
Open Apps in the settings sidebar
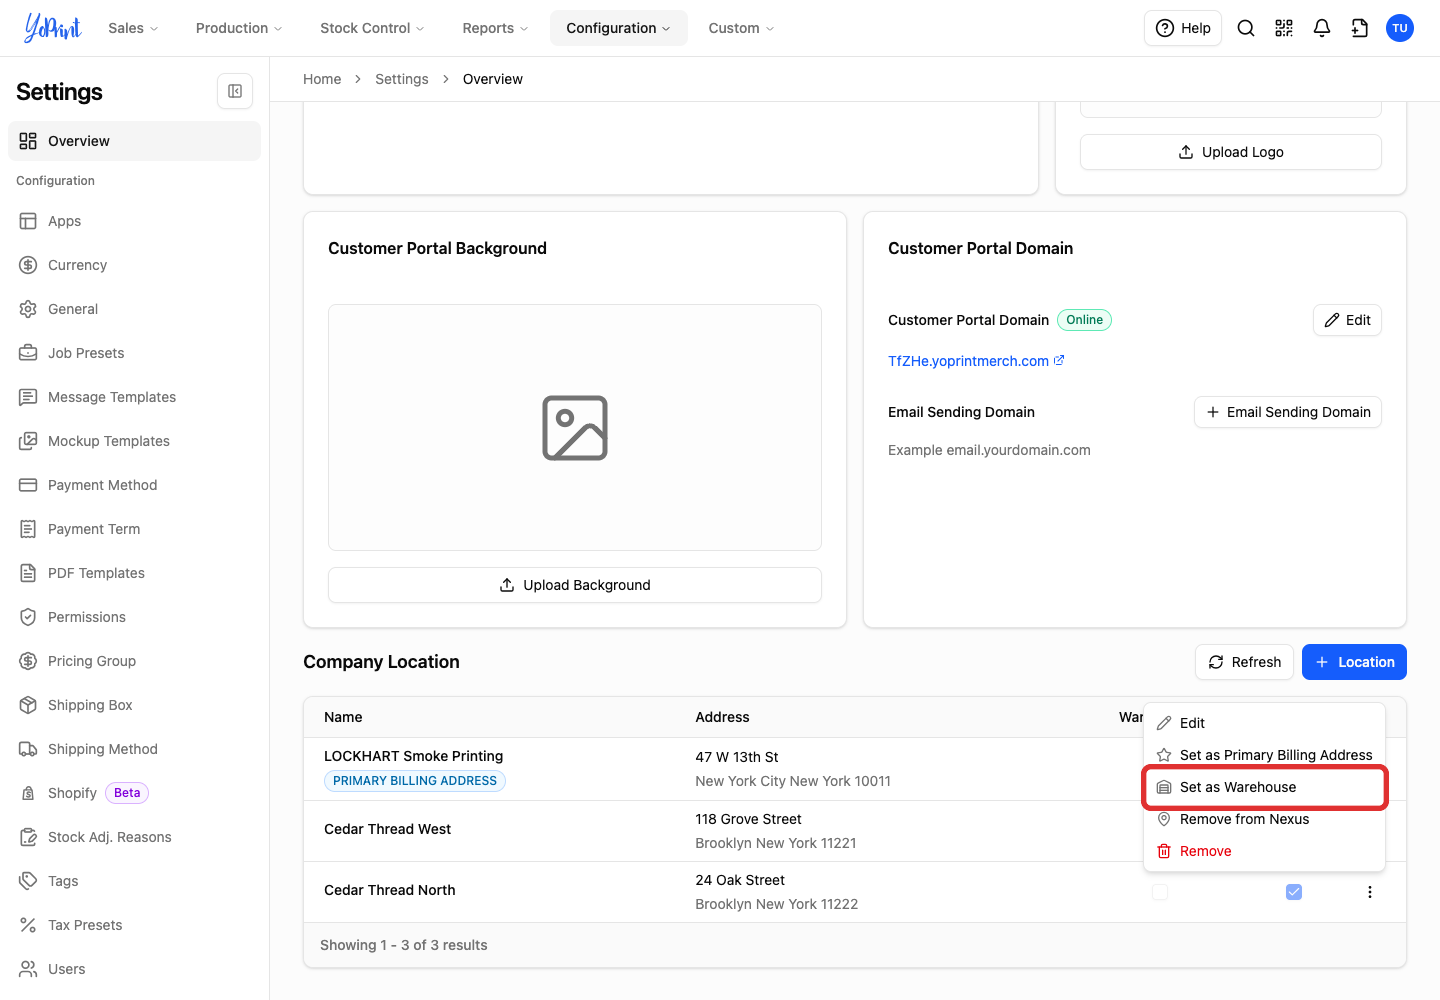coord(134,221)
